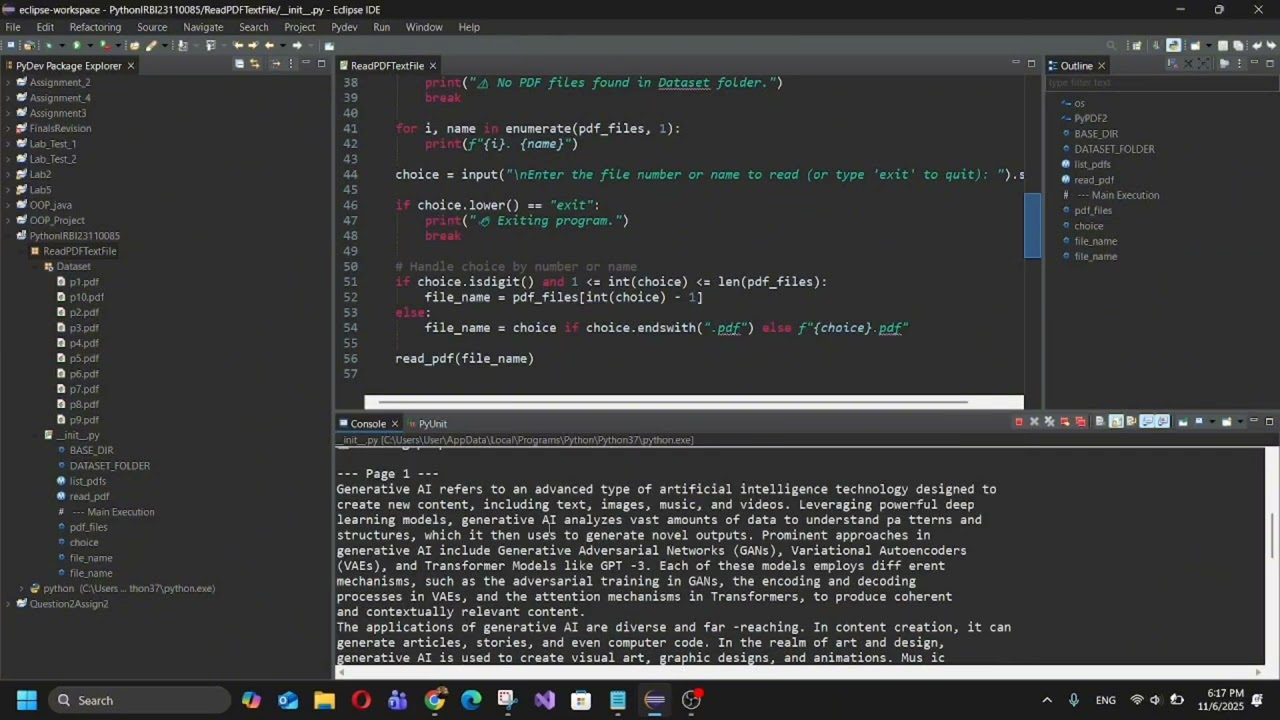
Task: Open the Debug button dropdown arrow
Action: [x=62, y=46]
